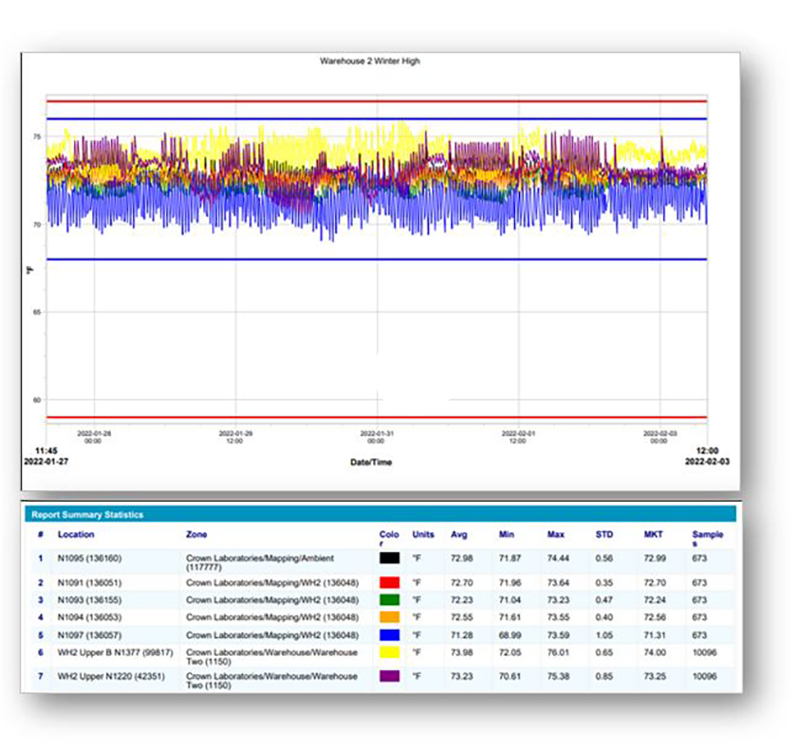The height and width of the screenshot is (748, 800).
Task: Click the blue color swatch for N1097
Action: (388, 637)
